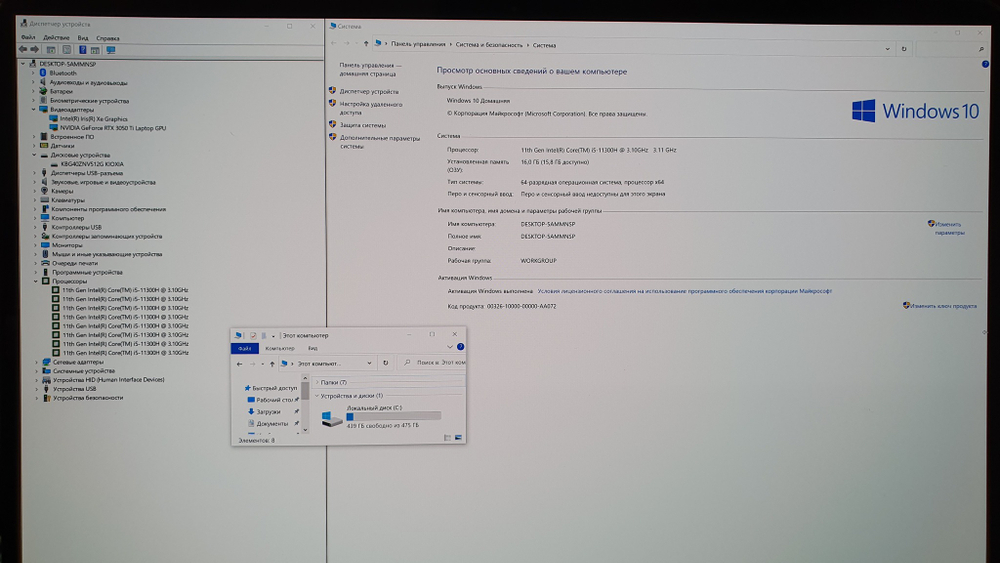This screenshot has height=563, width=1000.
Task: Click Explorer sidebar scrollbar down arrow
Action: pyautogui.click(x=305, y=430)
